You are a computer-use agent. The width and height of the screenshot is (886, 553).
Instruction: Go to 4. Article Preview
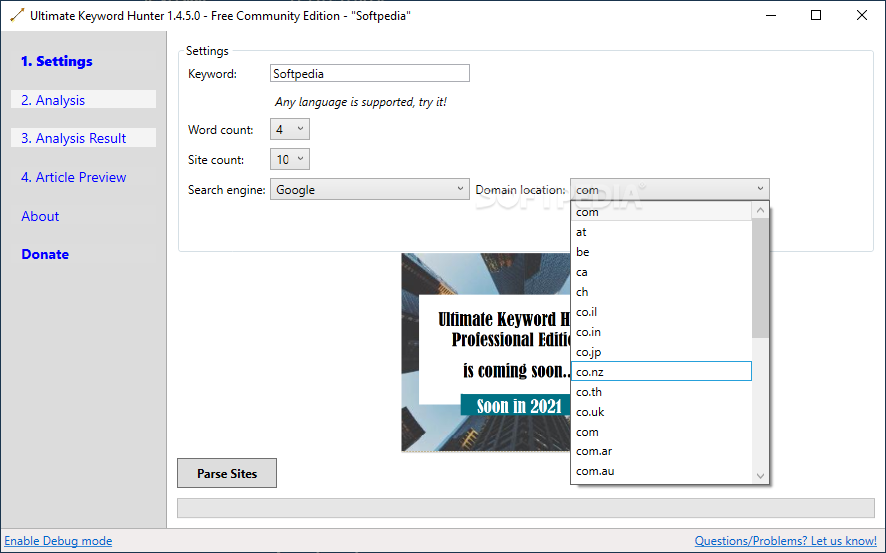coord(83,177)
